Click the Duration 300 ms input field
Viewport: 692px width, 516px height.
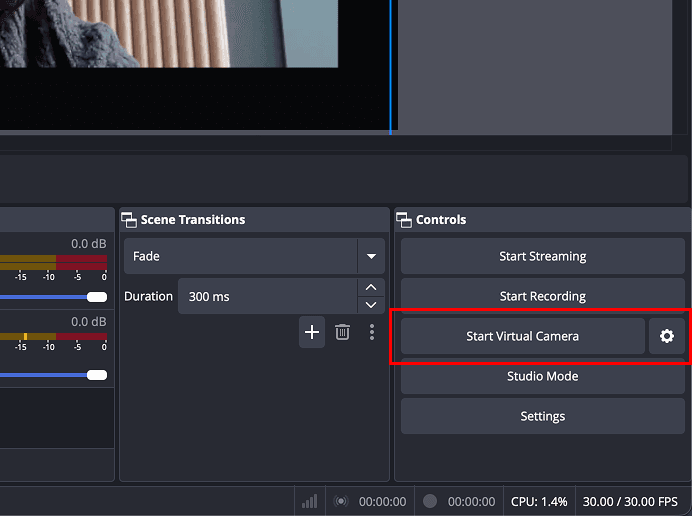pos(267,297)
